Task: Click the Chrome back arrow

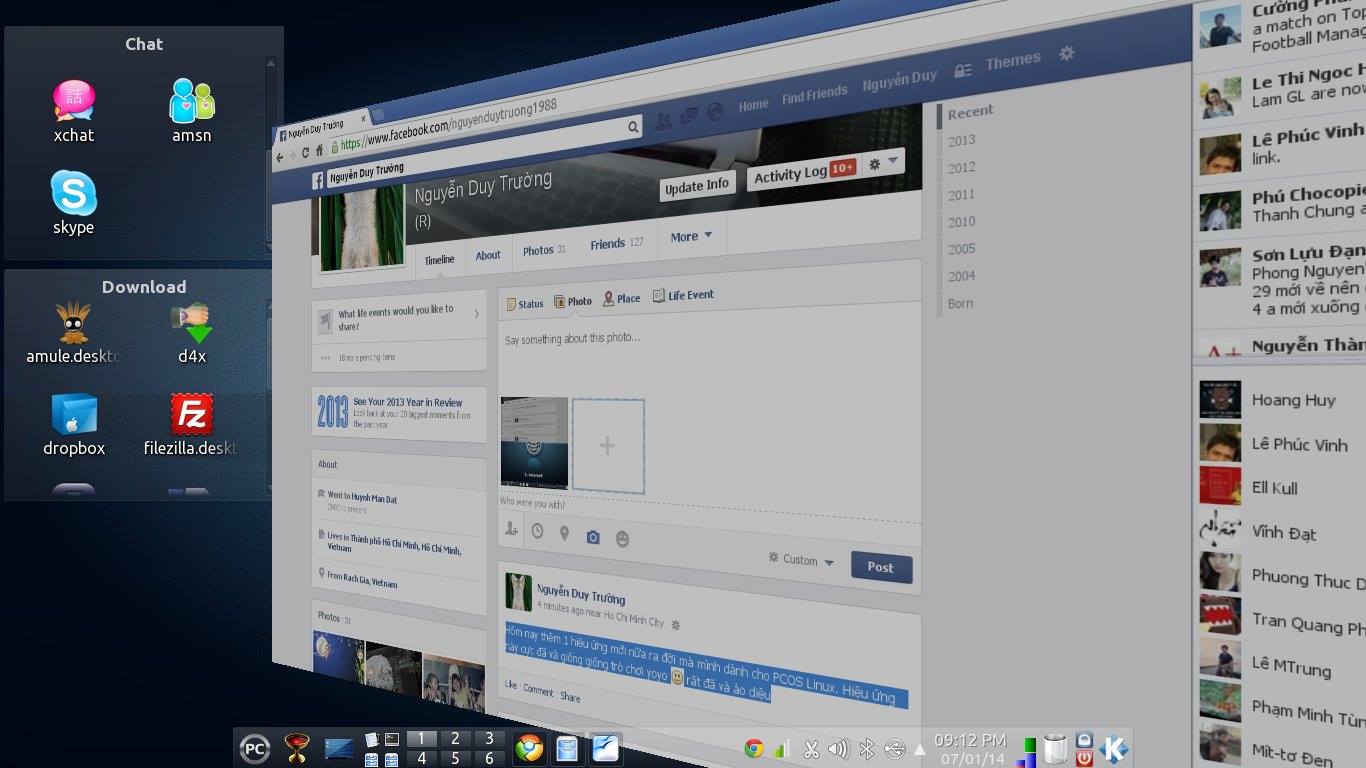Action: pyautogui.click(x=279, y=156)
